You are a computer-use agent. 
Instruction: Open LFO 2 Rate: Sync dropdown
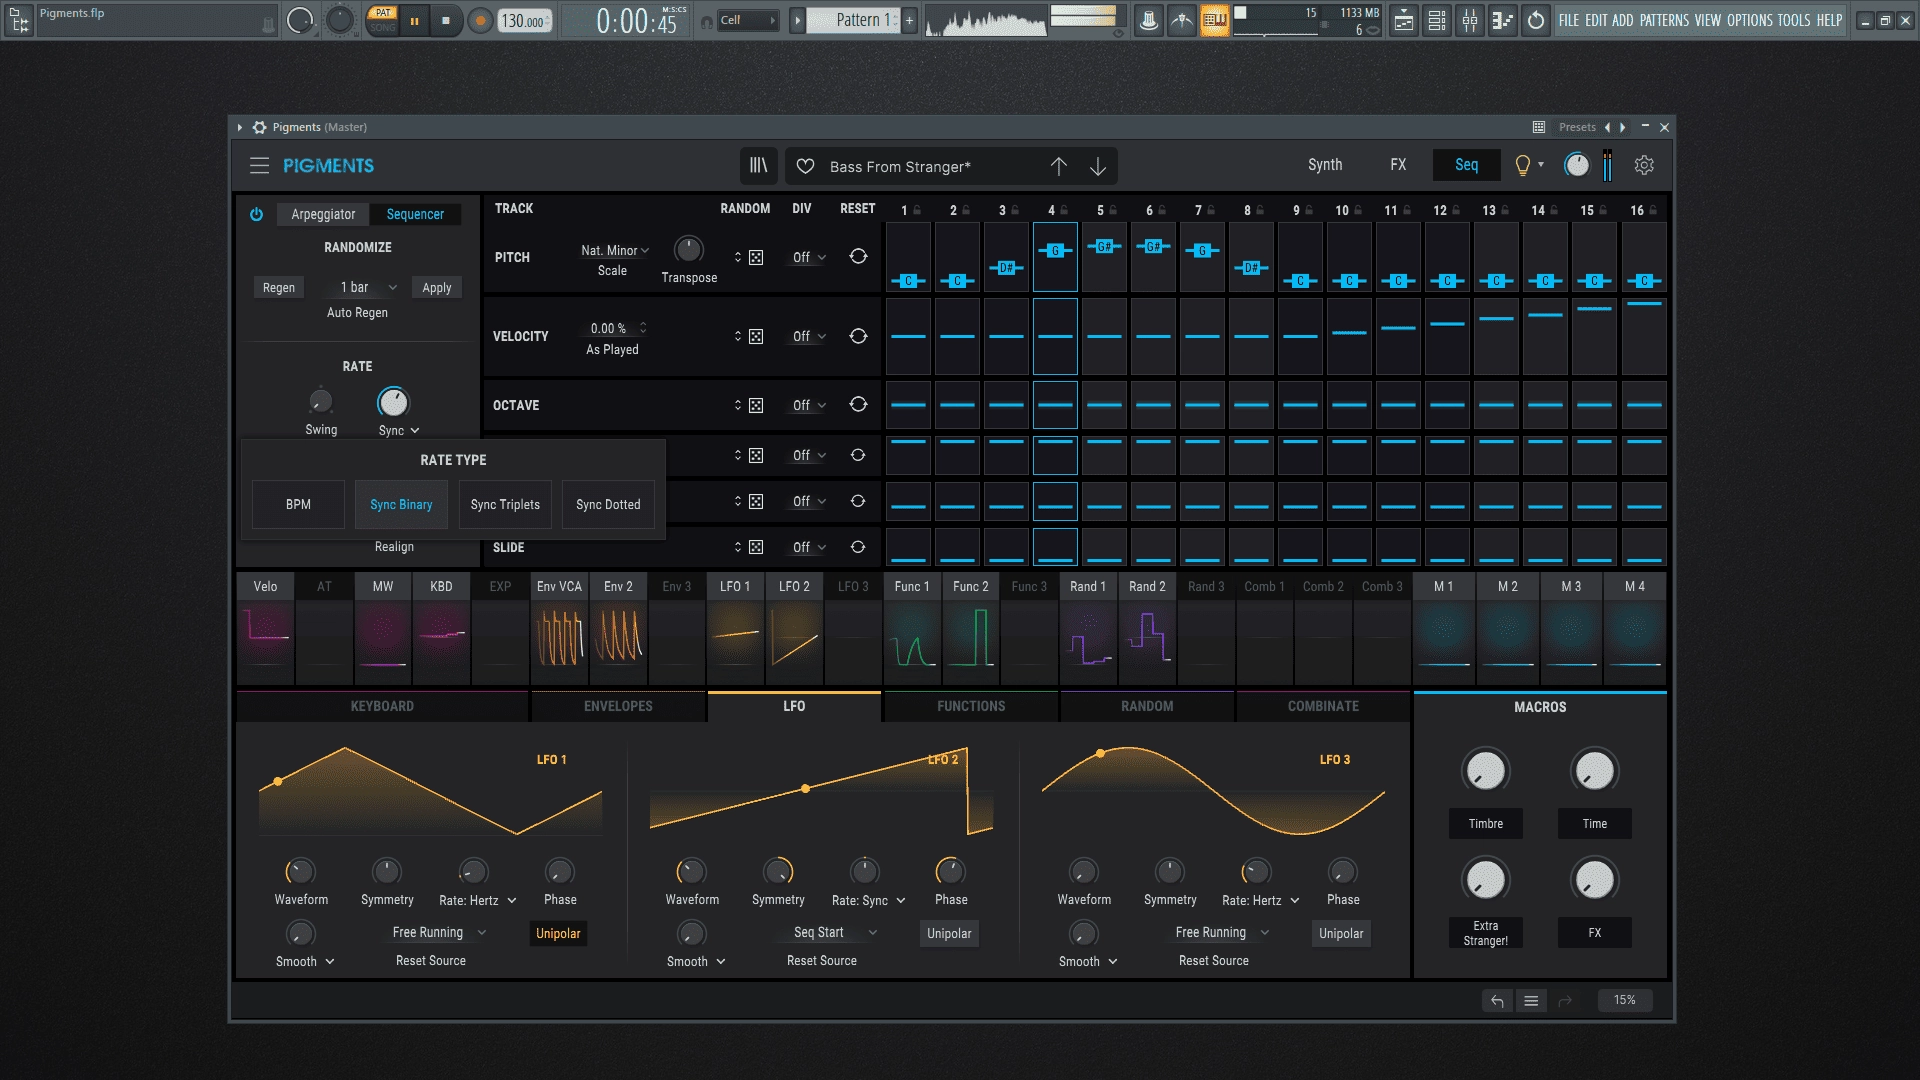tap(869, 900)
